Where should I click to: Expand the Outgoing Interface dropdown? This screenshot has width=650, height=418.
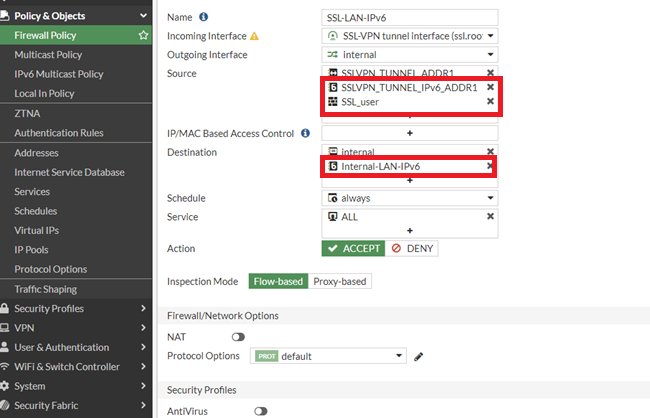[x=410, y=55]
